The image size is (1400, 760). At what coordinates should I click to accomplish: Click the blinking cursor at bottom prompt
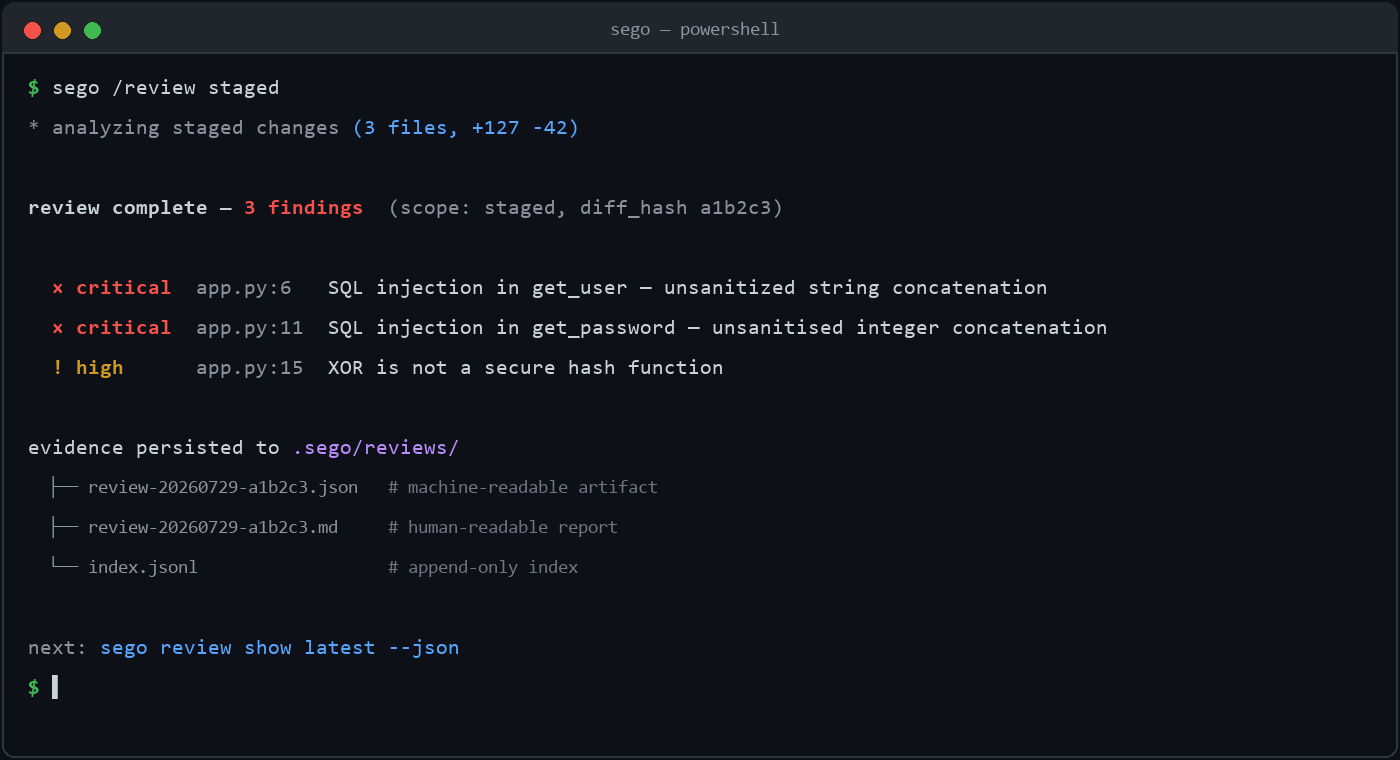[x=55, y=687]
